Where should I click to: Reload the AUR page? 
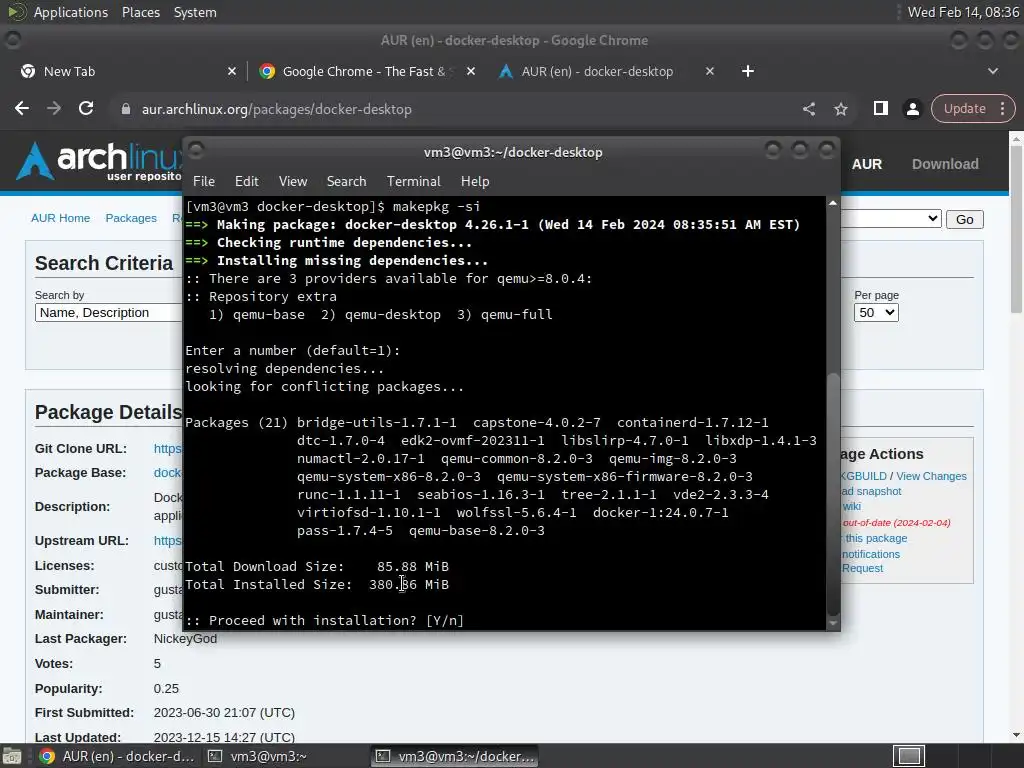[x=86, y=108]
